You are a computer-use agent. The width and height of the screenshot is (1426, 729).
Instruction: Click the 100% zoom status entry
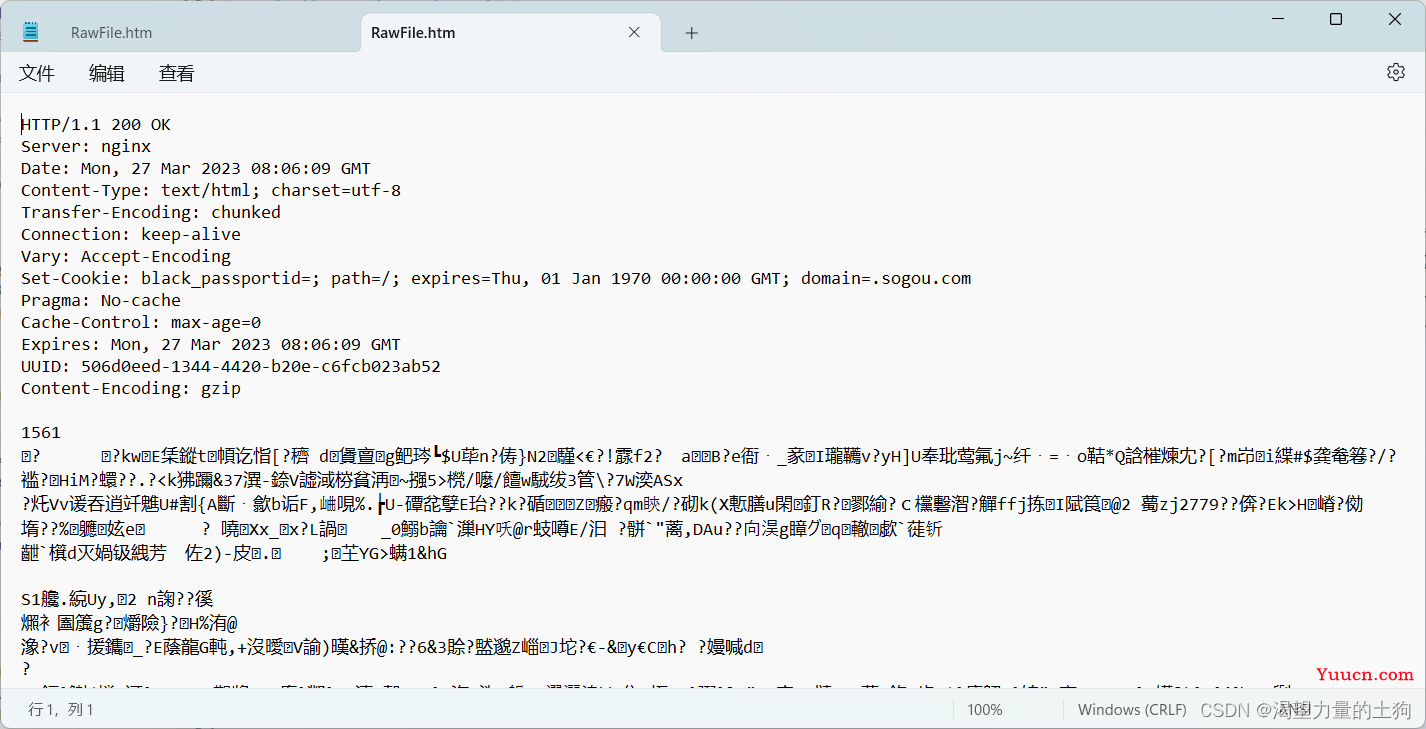point(985,709)
